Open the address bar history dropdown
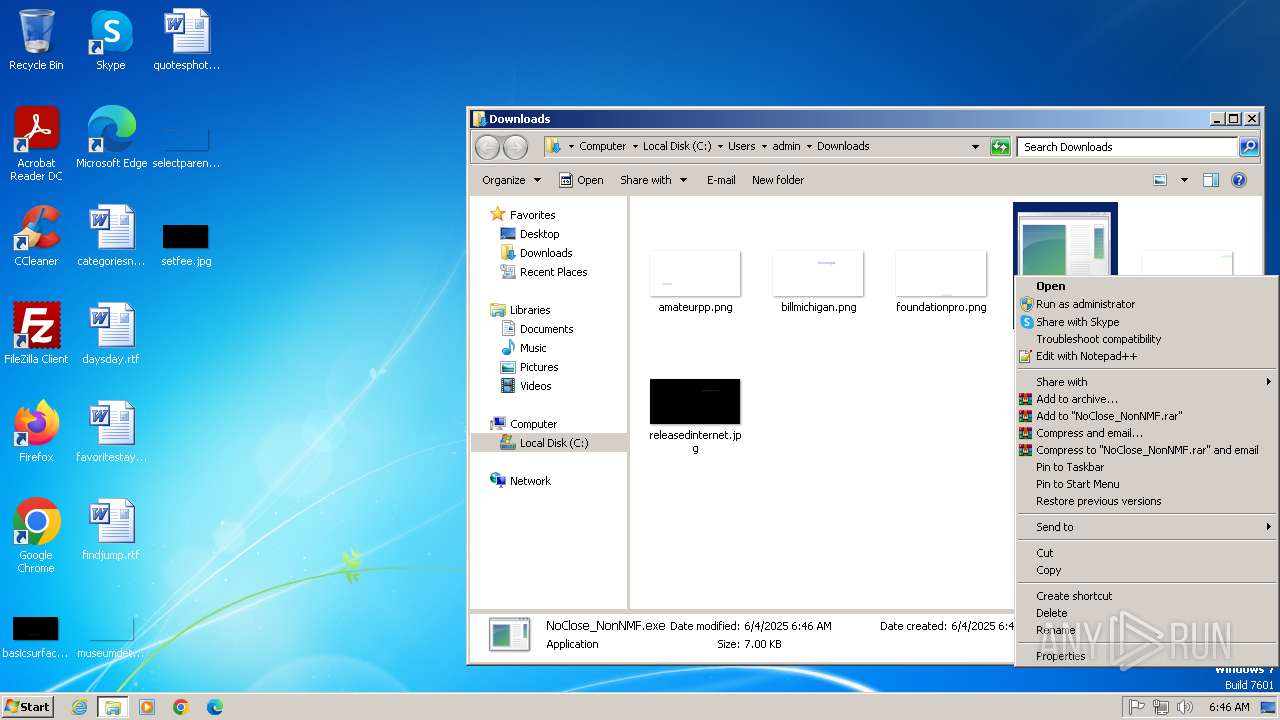The width and height of the screenshot is (1280, 720). pos(976,147)
